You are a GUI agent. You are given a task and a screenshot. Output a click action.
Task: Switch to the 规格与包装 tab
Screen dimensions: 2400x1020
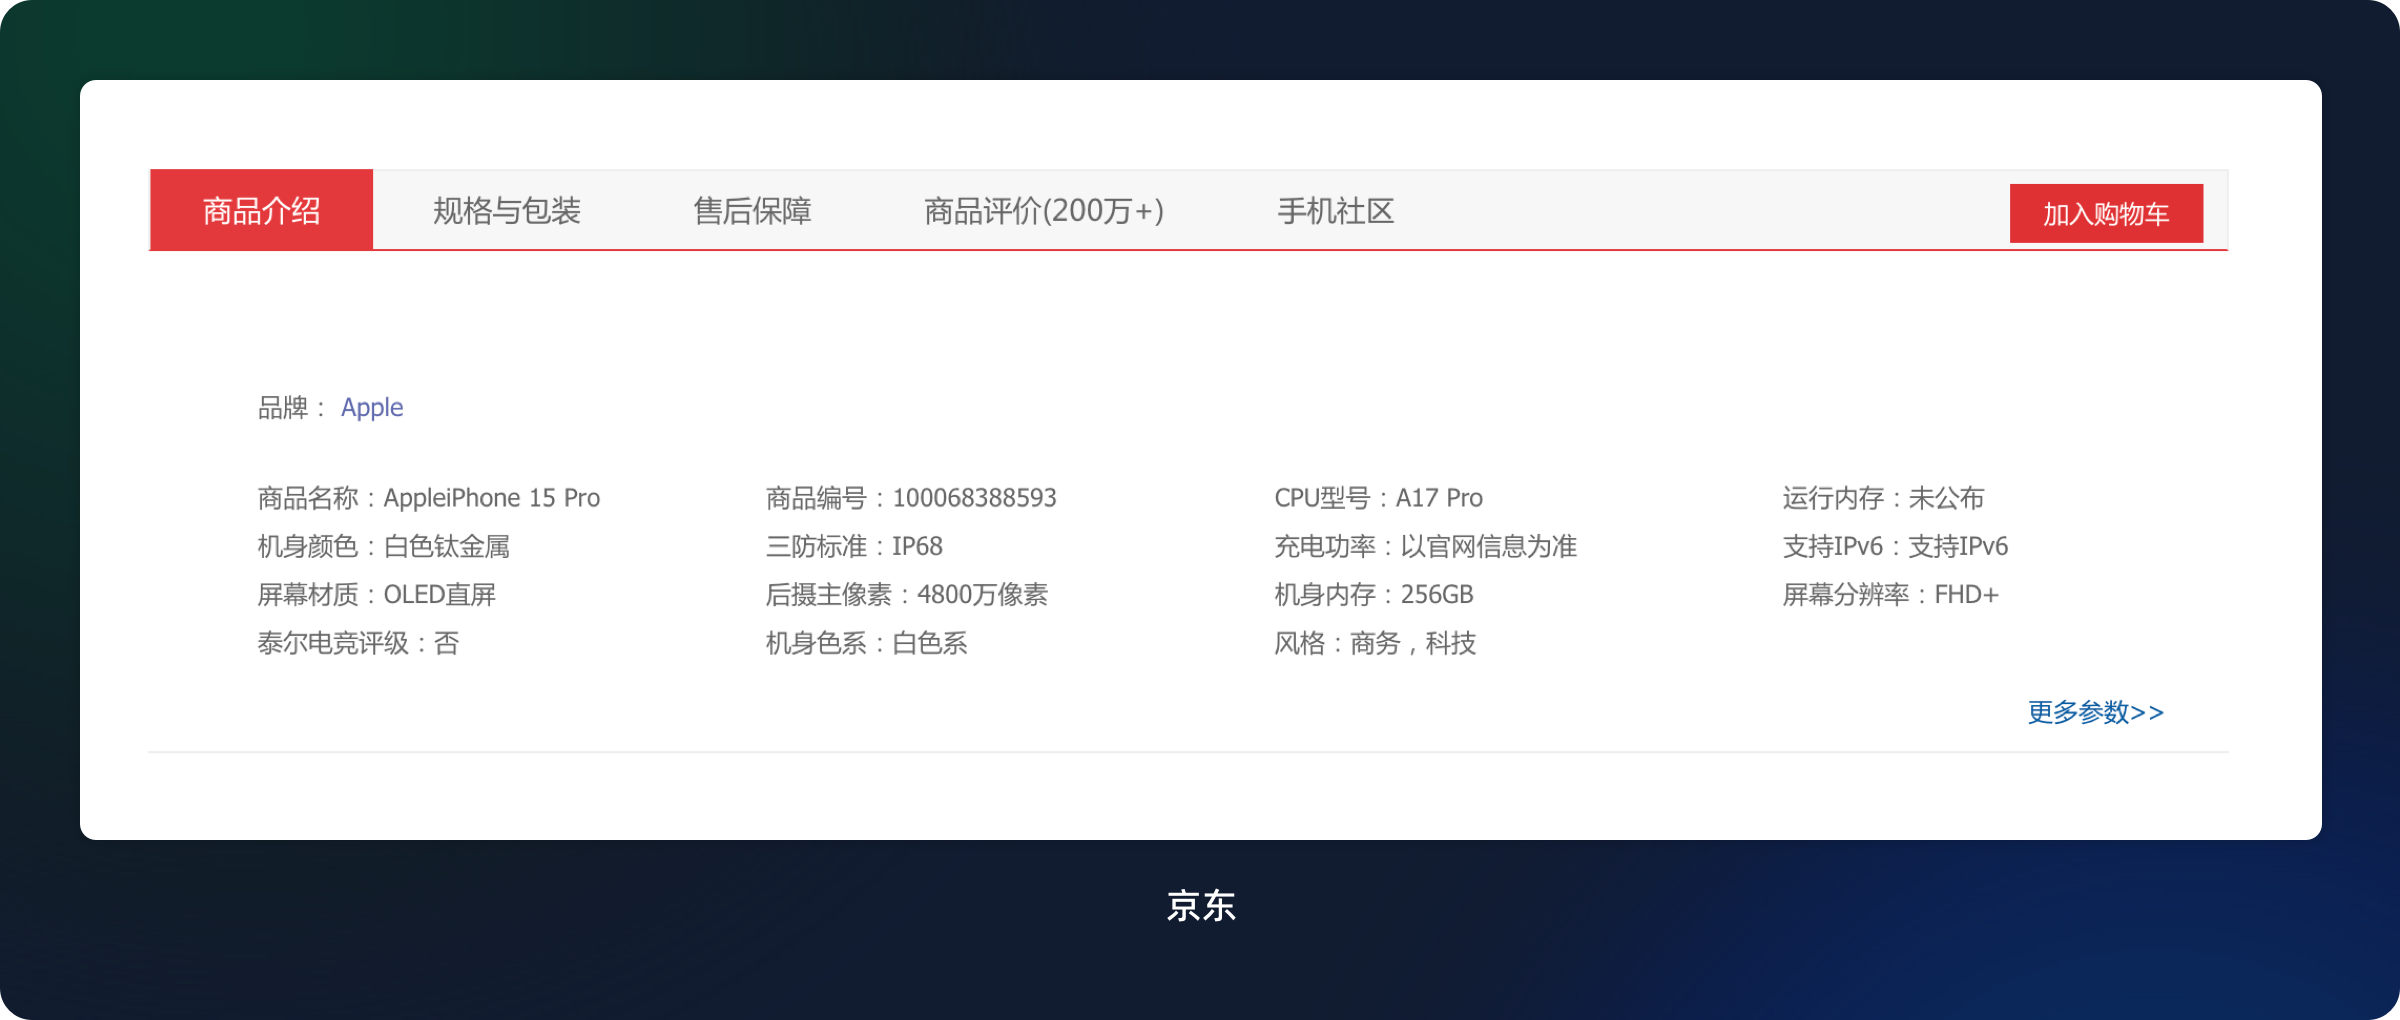pyautogui.click(x=508, y=210)
